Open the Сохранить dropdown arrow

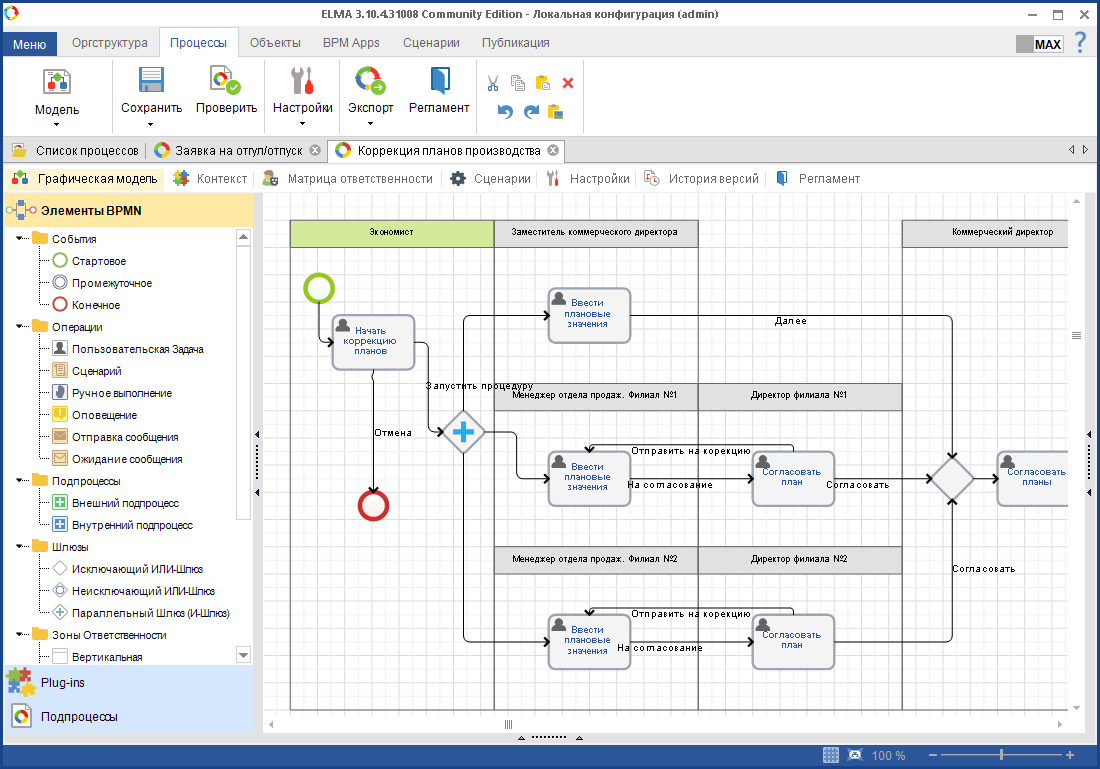150,124
